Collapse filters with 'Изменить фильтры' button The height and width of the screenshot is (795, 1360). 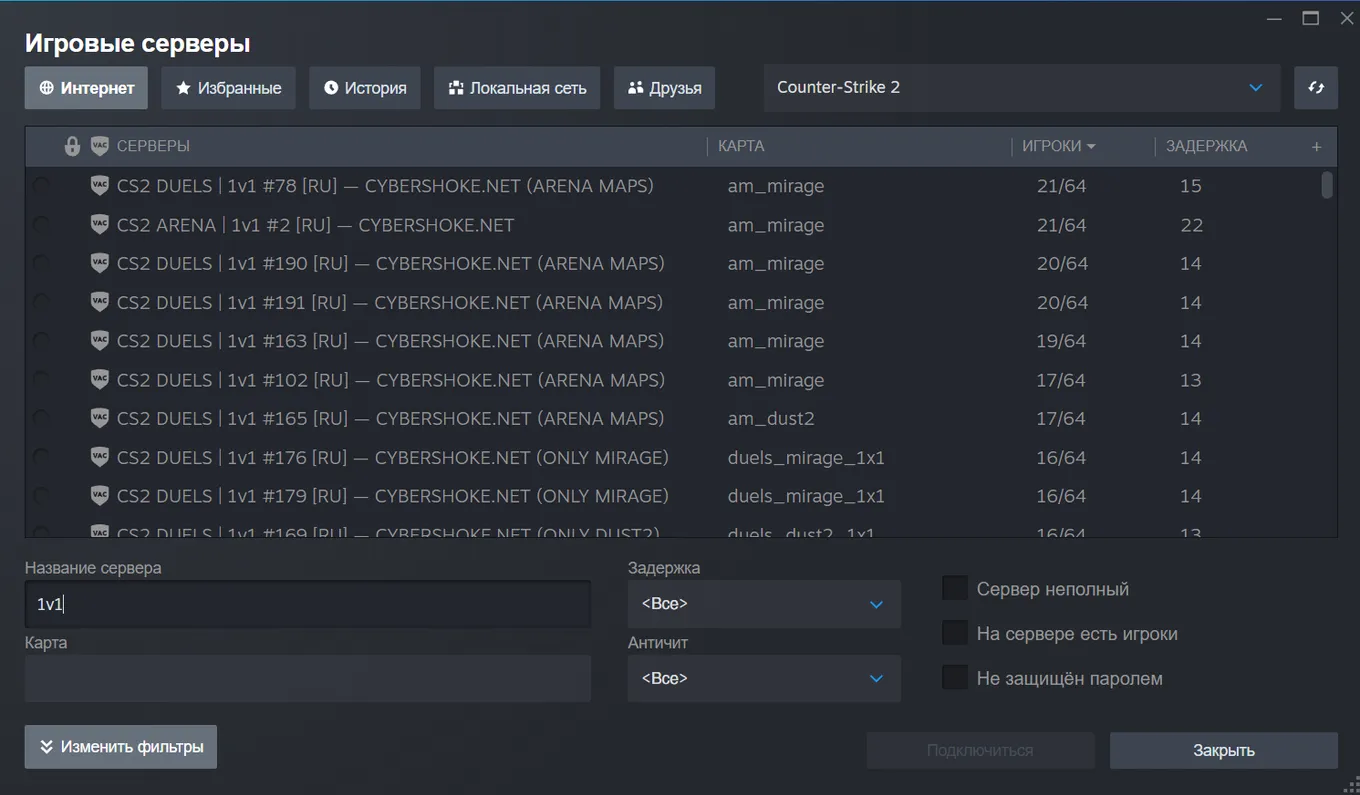click(121, 747)
